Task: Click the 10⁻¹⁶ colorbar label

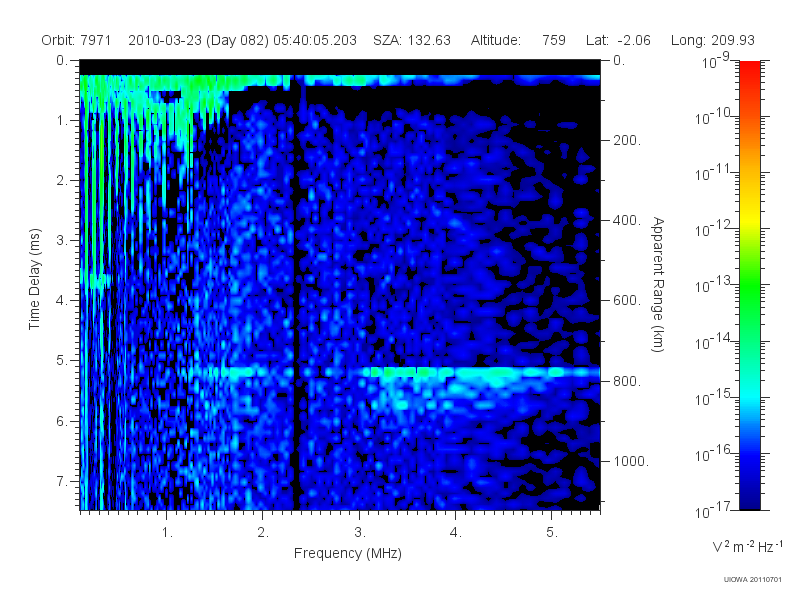Action: pos(714,453)
